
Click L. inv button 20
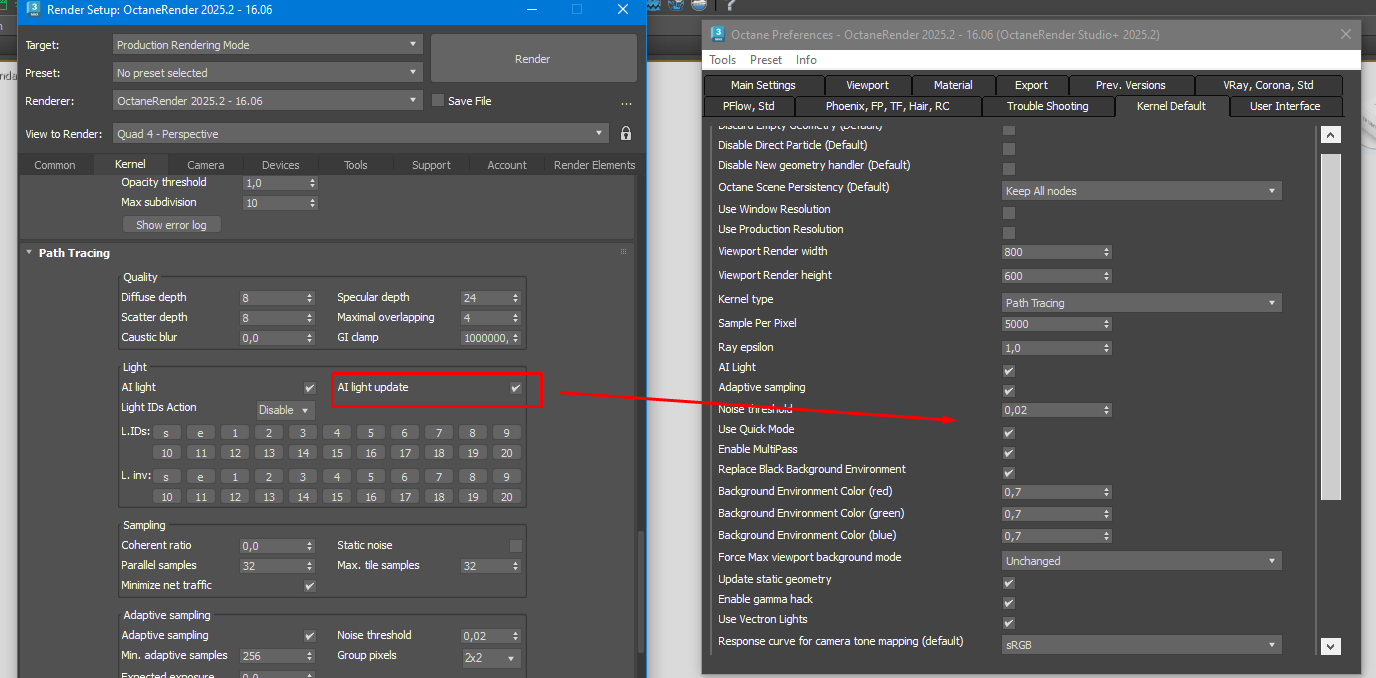(x=507, y=497)
